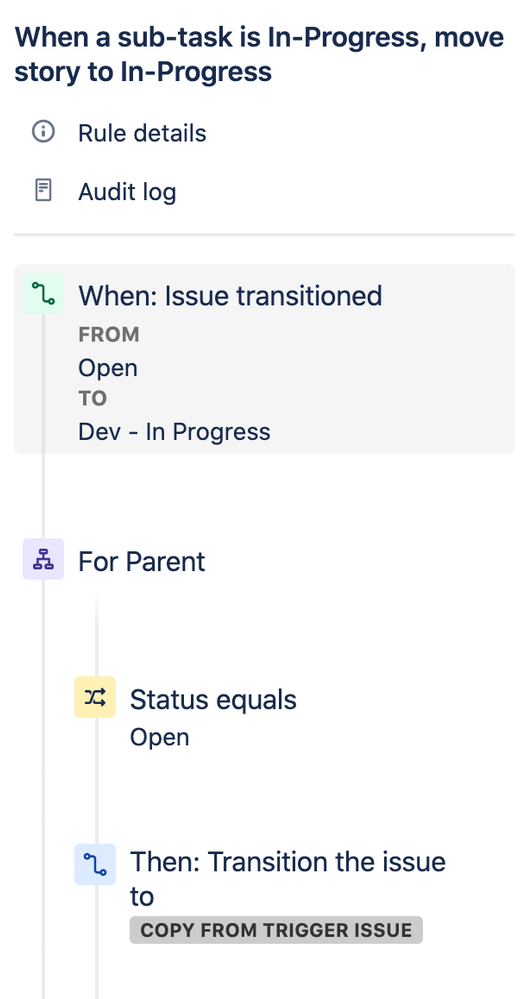The image size is (525, 999).
Task: Open the Audit log
Action: (127, 192)
